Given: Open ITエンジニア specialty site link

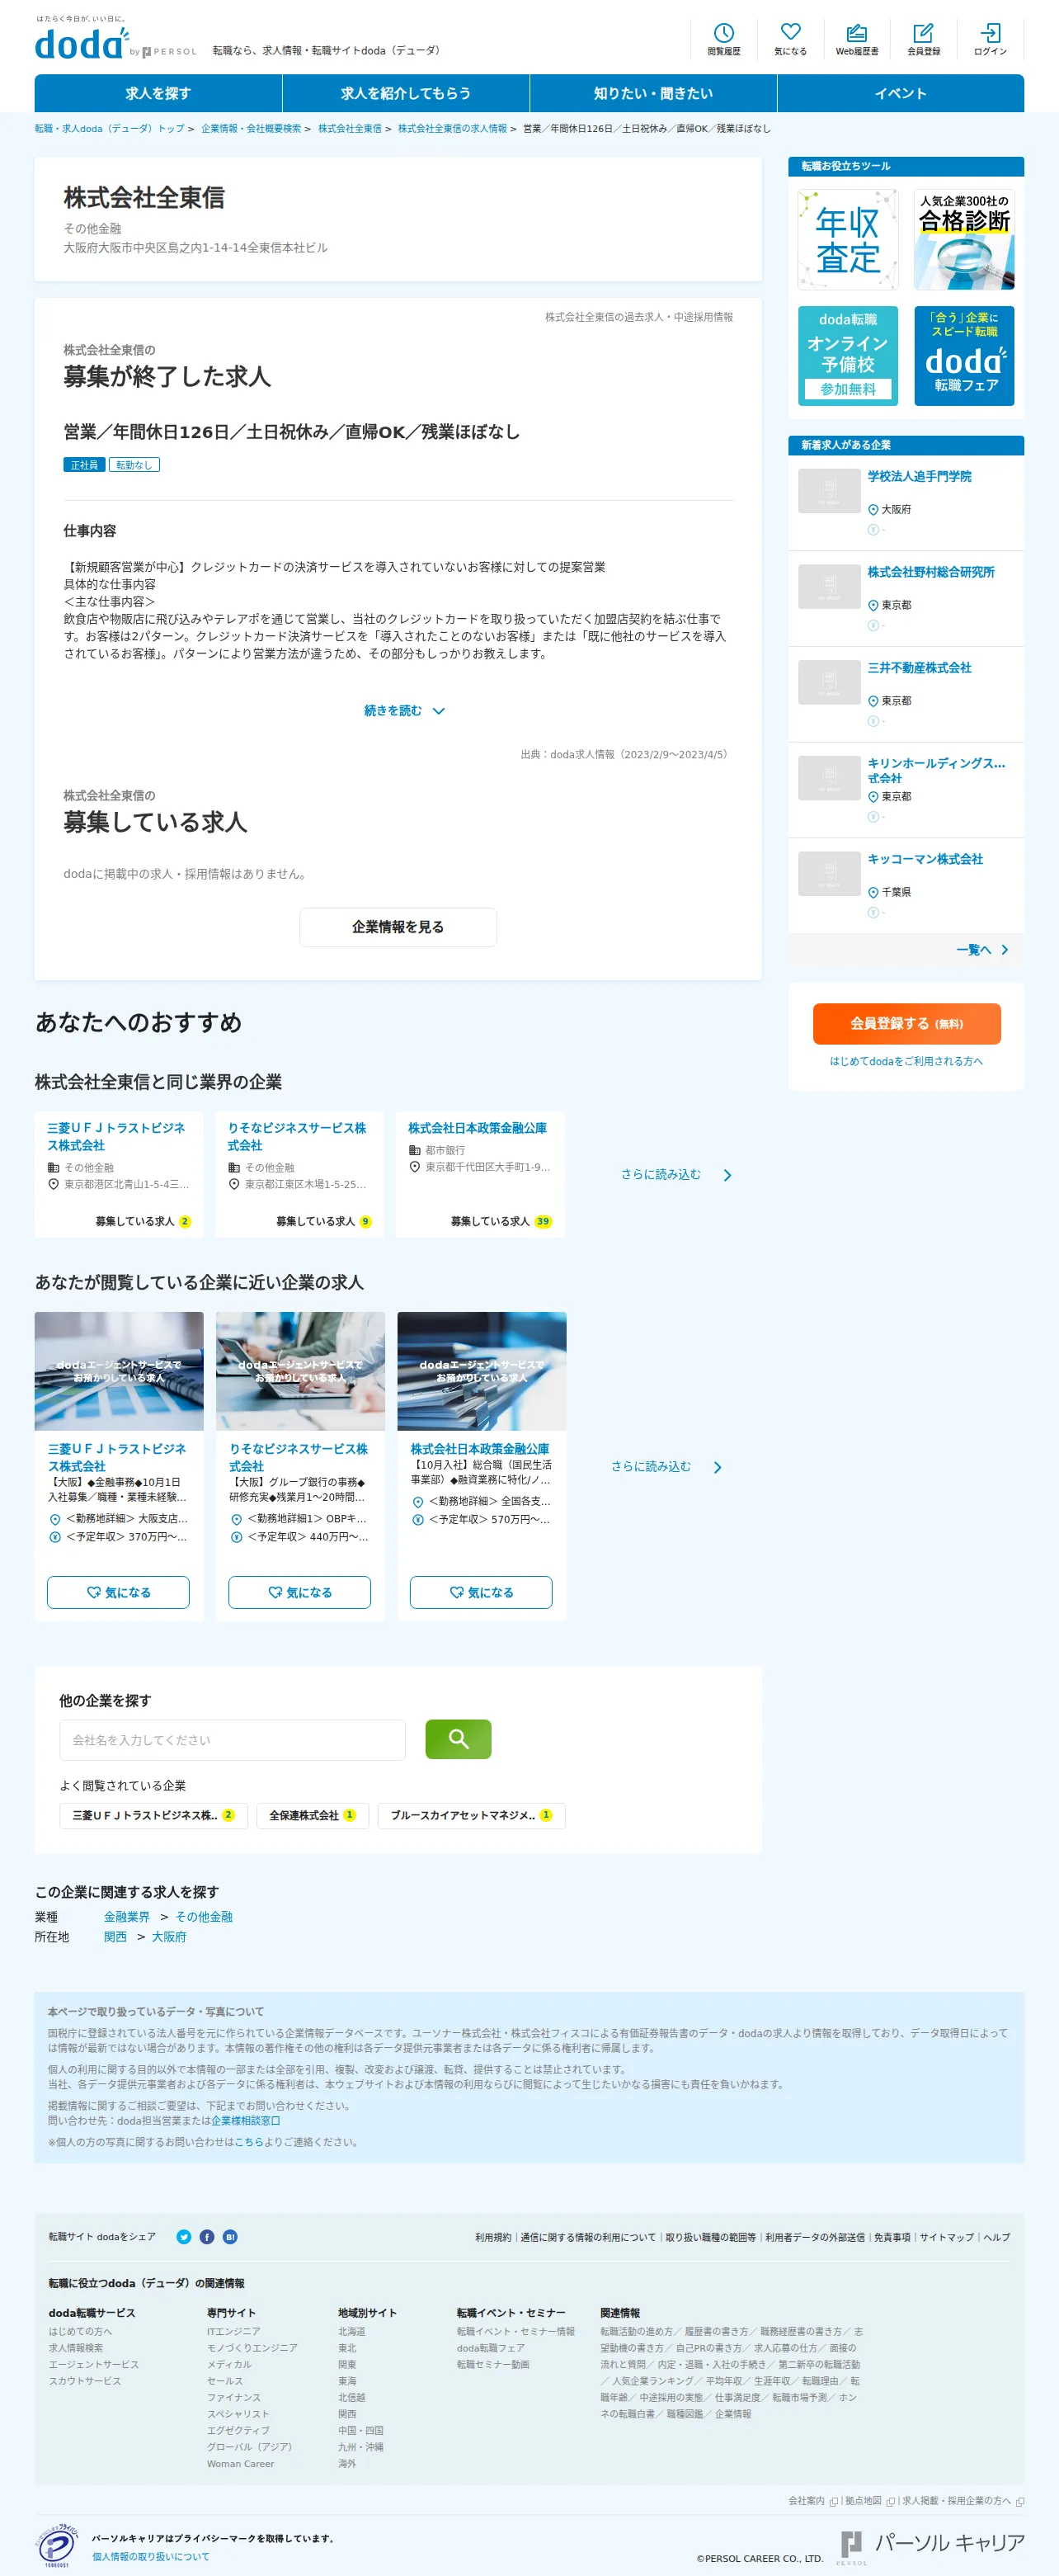Looking at the screenshot, I should pyautogui.click(x=234, y=2331).
